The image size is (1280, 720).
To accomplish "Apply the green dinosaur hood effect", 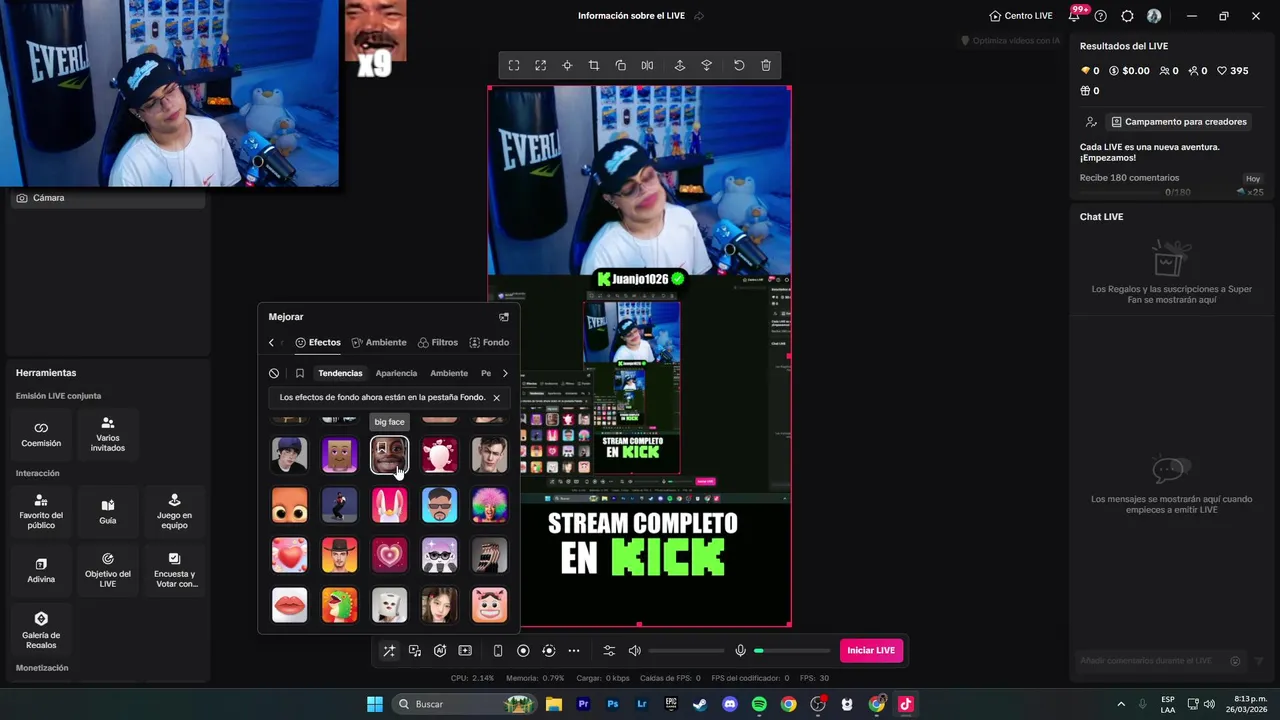I will click(339, 605).
